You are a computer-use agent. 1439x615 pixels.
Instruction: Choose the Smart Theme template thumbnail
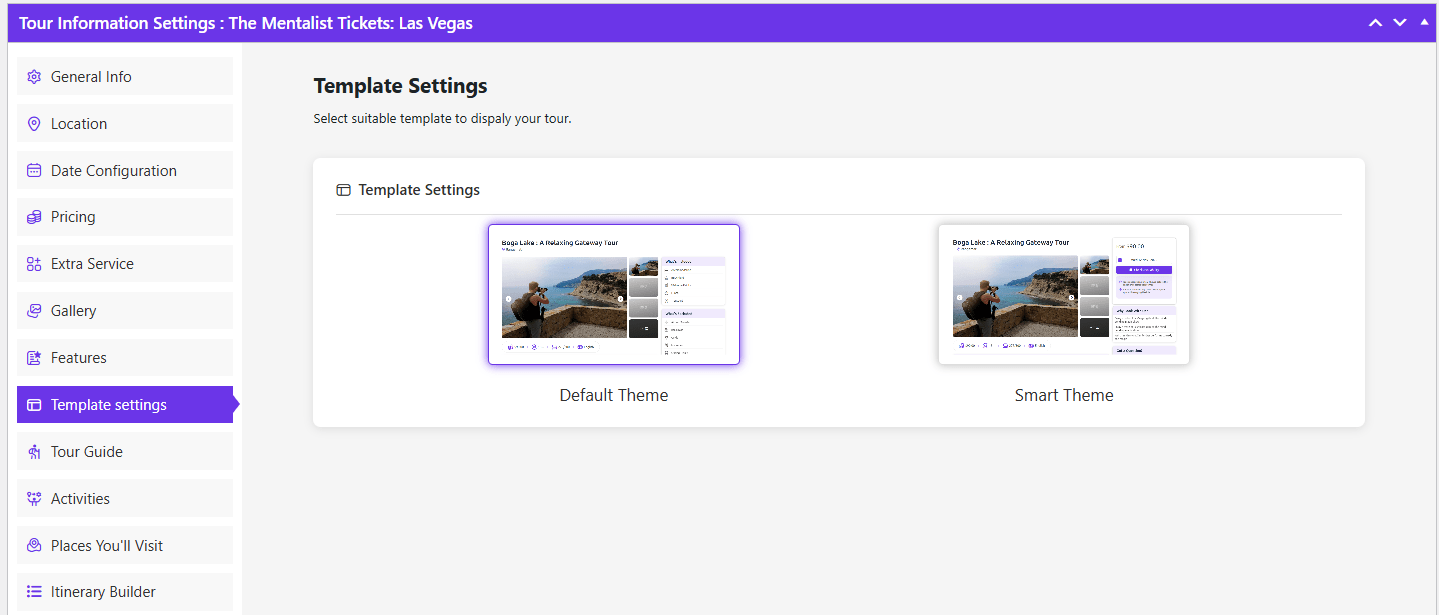(x=1064, y=294)
